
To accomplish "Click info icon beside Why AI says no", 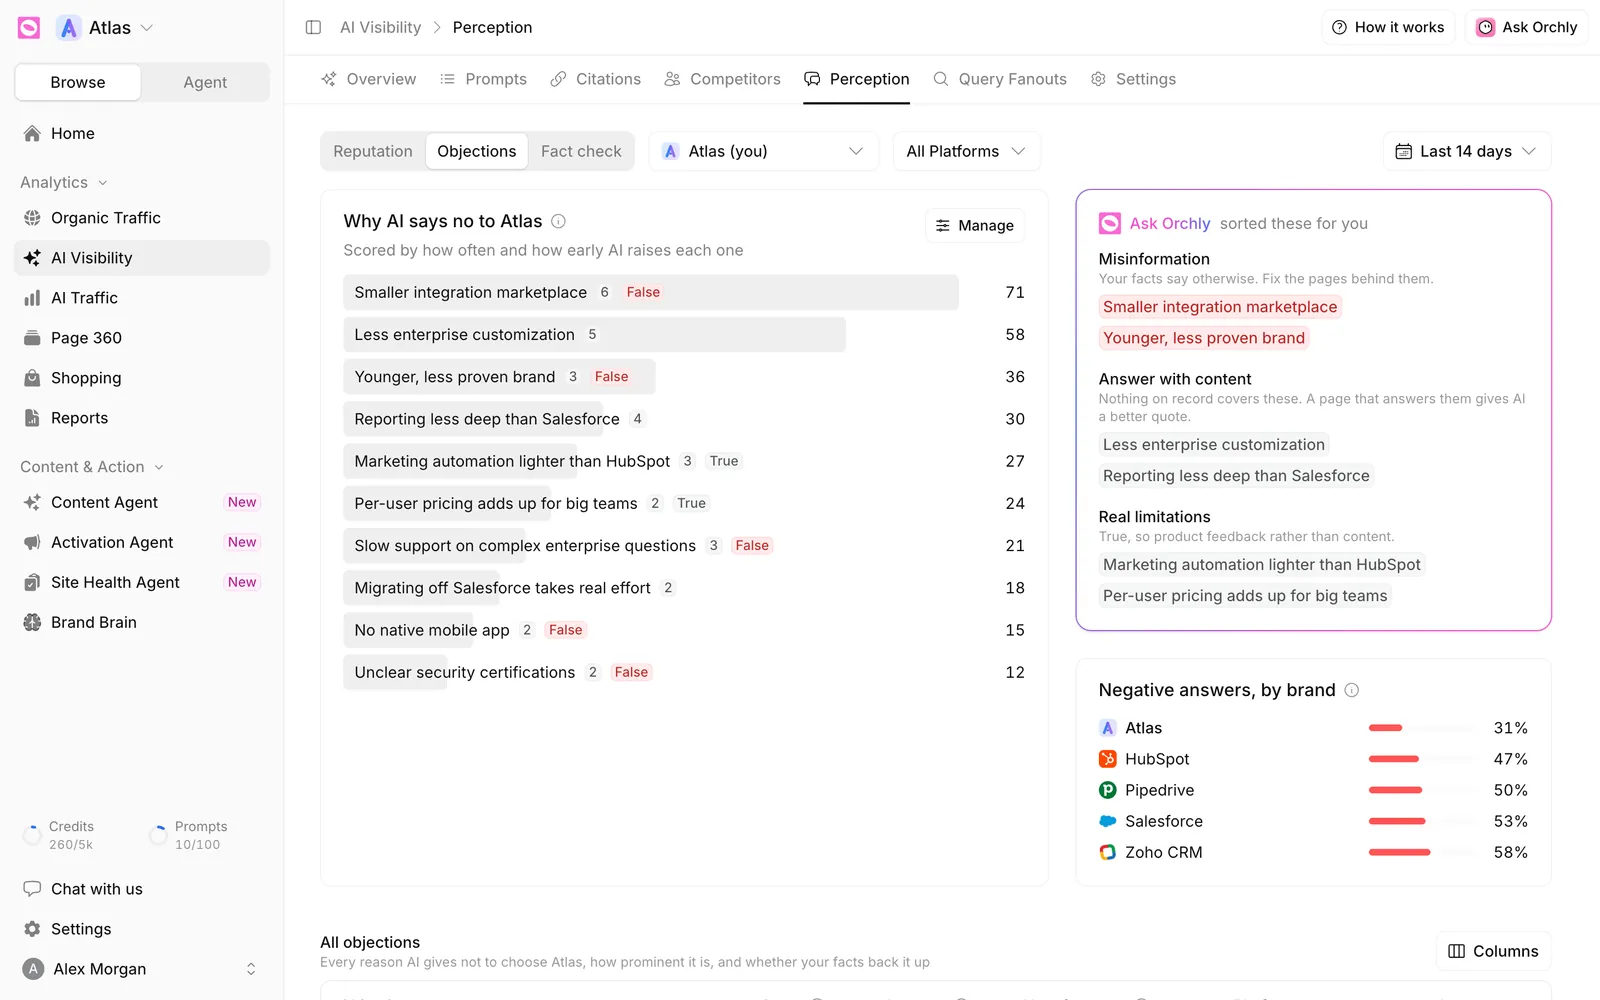I will [559, 221].
